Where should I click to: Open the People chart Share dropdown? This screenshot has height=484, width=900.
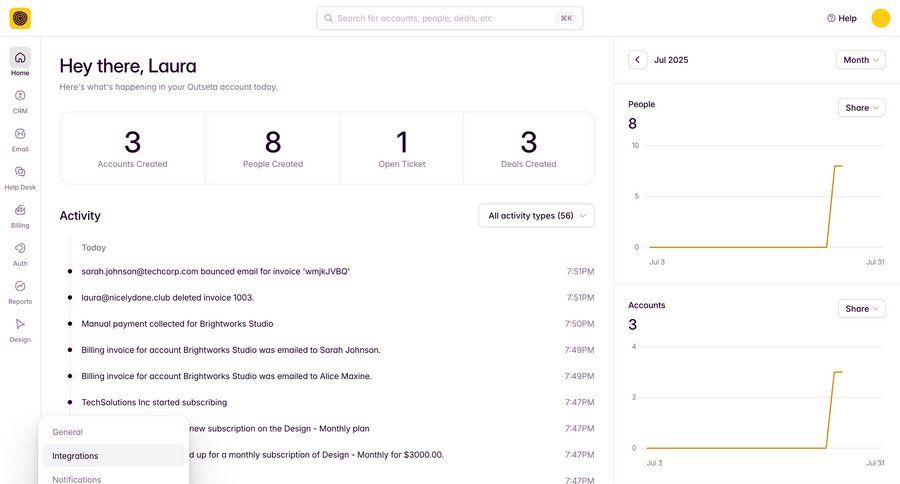tap(862, 107)
